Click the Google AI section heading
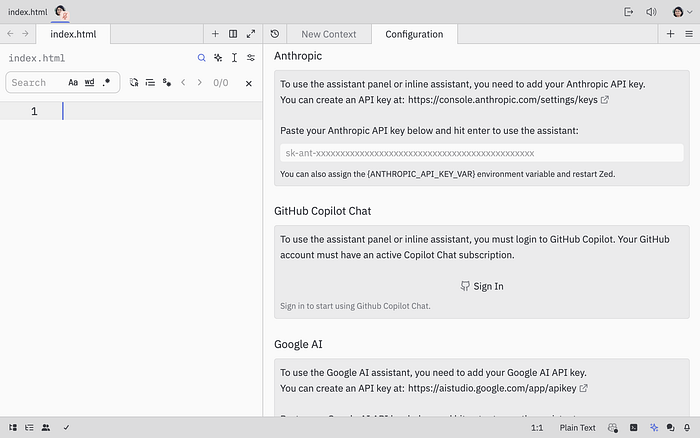700x438 pixels. (298, 344)
